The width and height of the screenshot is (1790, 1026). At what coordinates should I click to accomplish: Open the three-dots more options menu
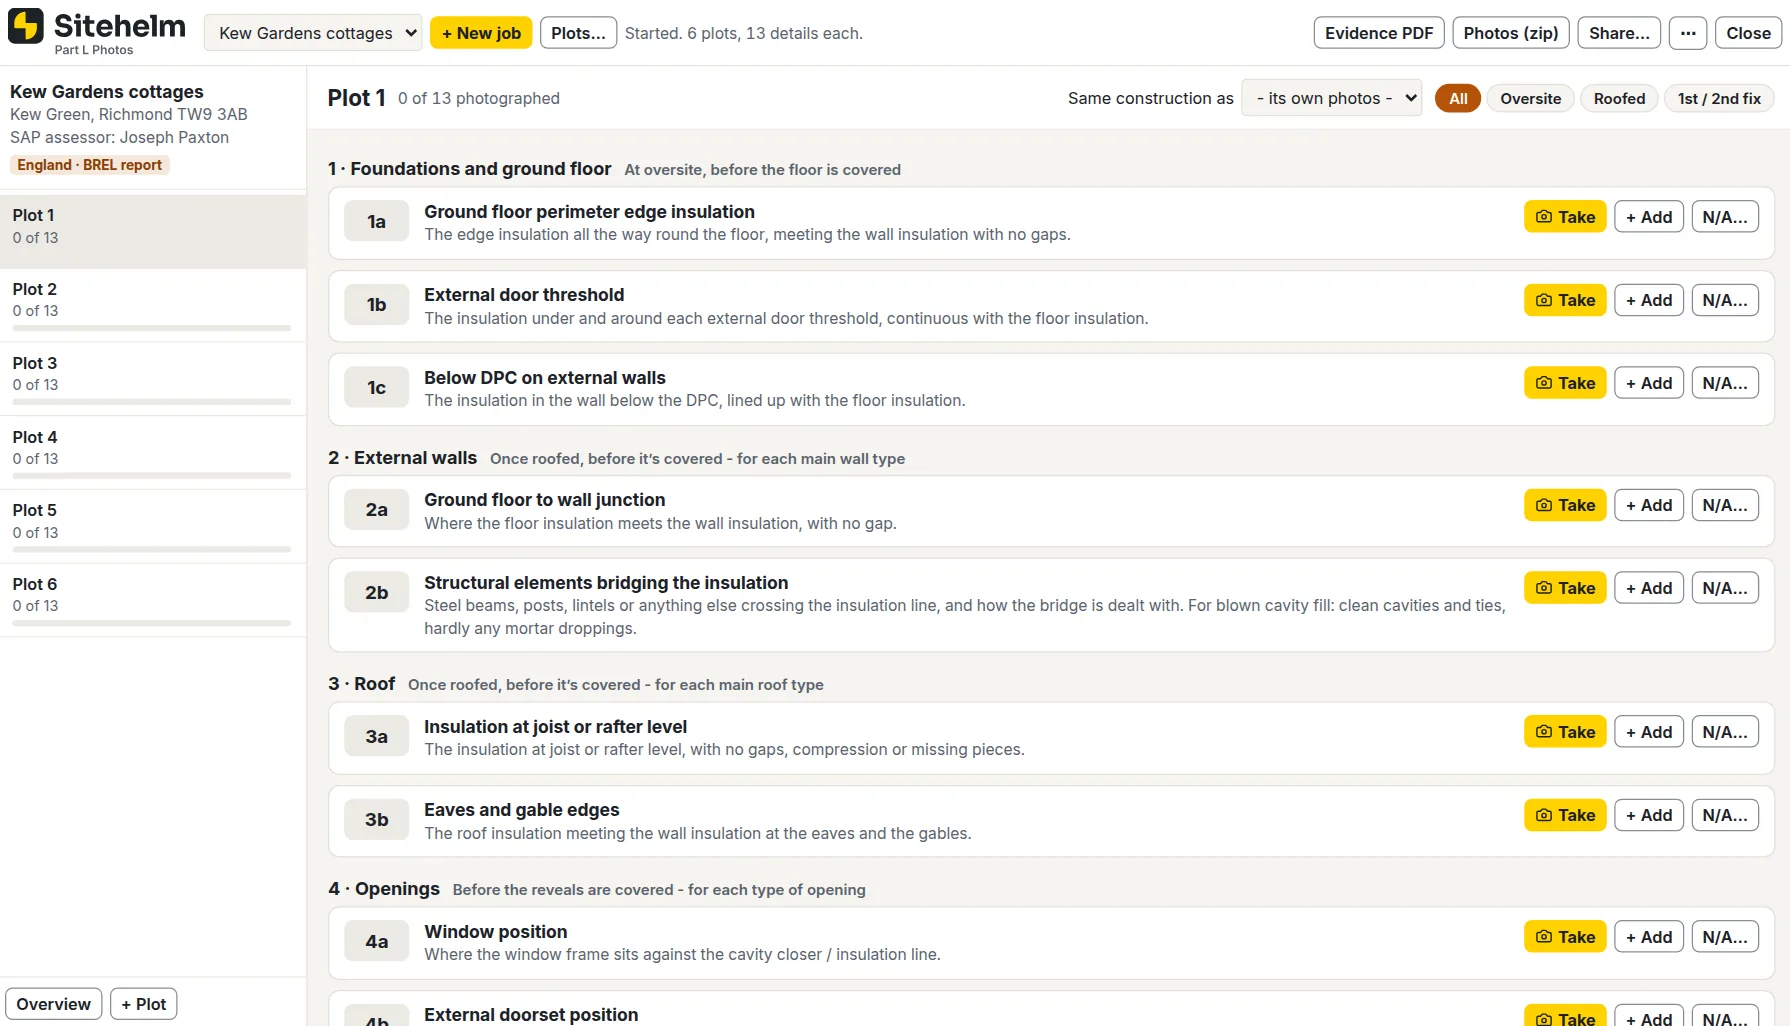pyautogui.click(x=1688, y=33)
